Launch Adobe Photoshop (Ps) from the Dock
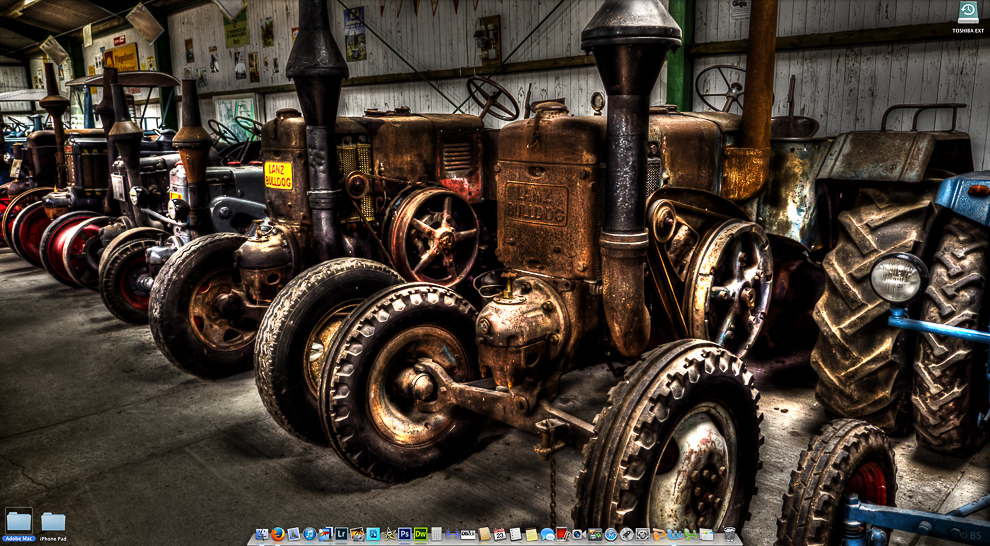 click(x=405, y=534)
